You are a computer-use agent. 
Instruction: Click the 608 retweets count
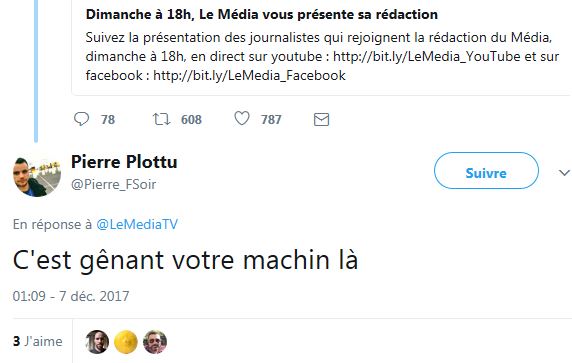pos(191,120)
